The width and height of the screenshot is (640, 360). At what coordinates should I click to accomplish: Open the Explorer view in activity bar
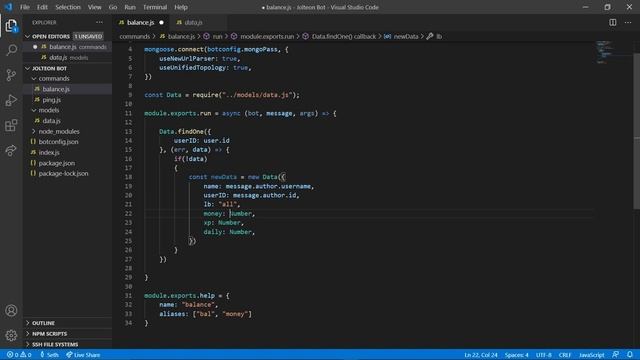11,26
